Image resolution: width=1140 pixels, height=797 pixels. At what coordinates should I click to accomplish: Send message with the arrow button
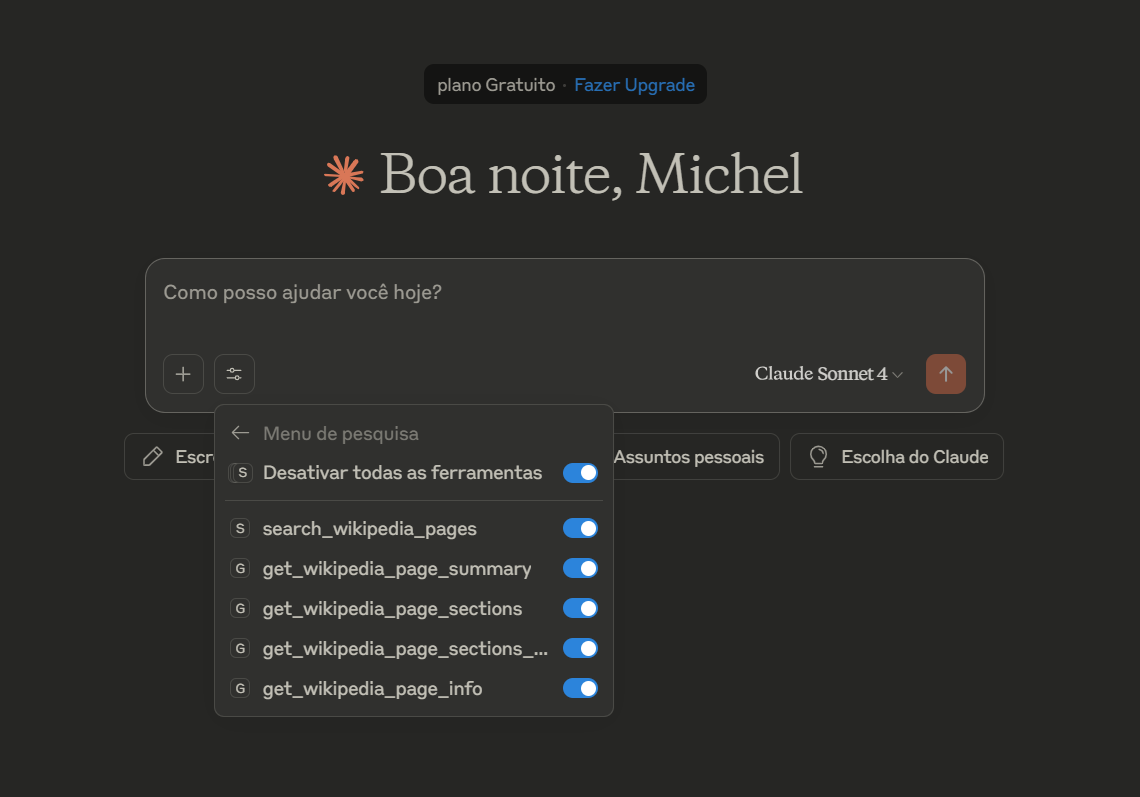945,374
